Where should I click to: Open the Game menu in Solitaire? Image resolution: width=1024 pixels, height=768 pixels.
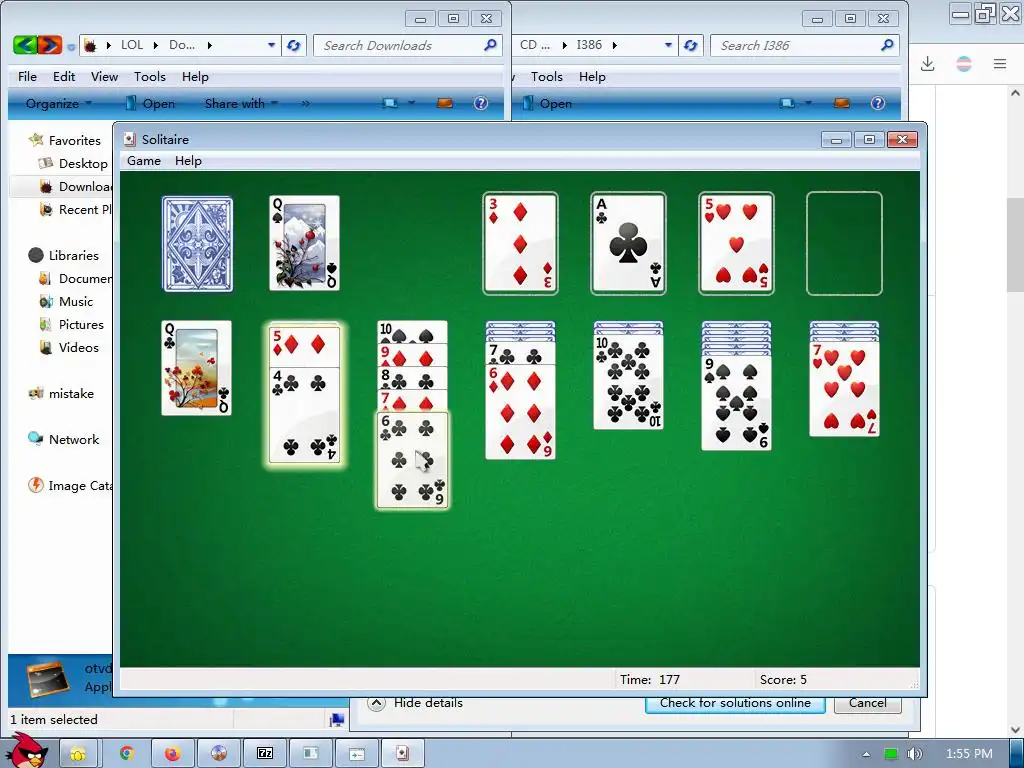click(x=144, y=161)
